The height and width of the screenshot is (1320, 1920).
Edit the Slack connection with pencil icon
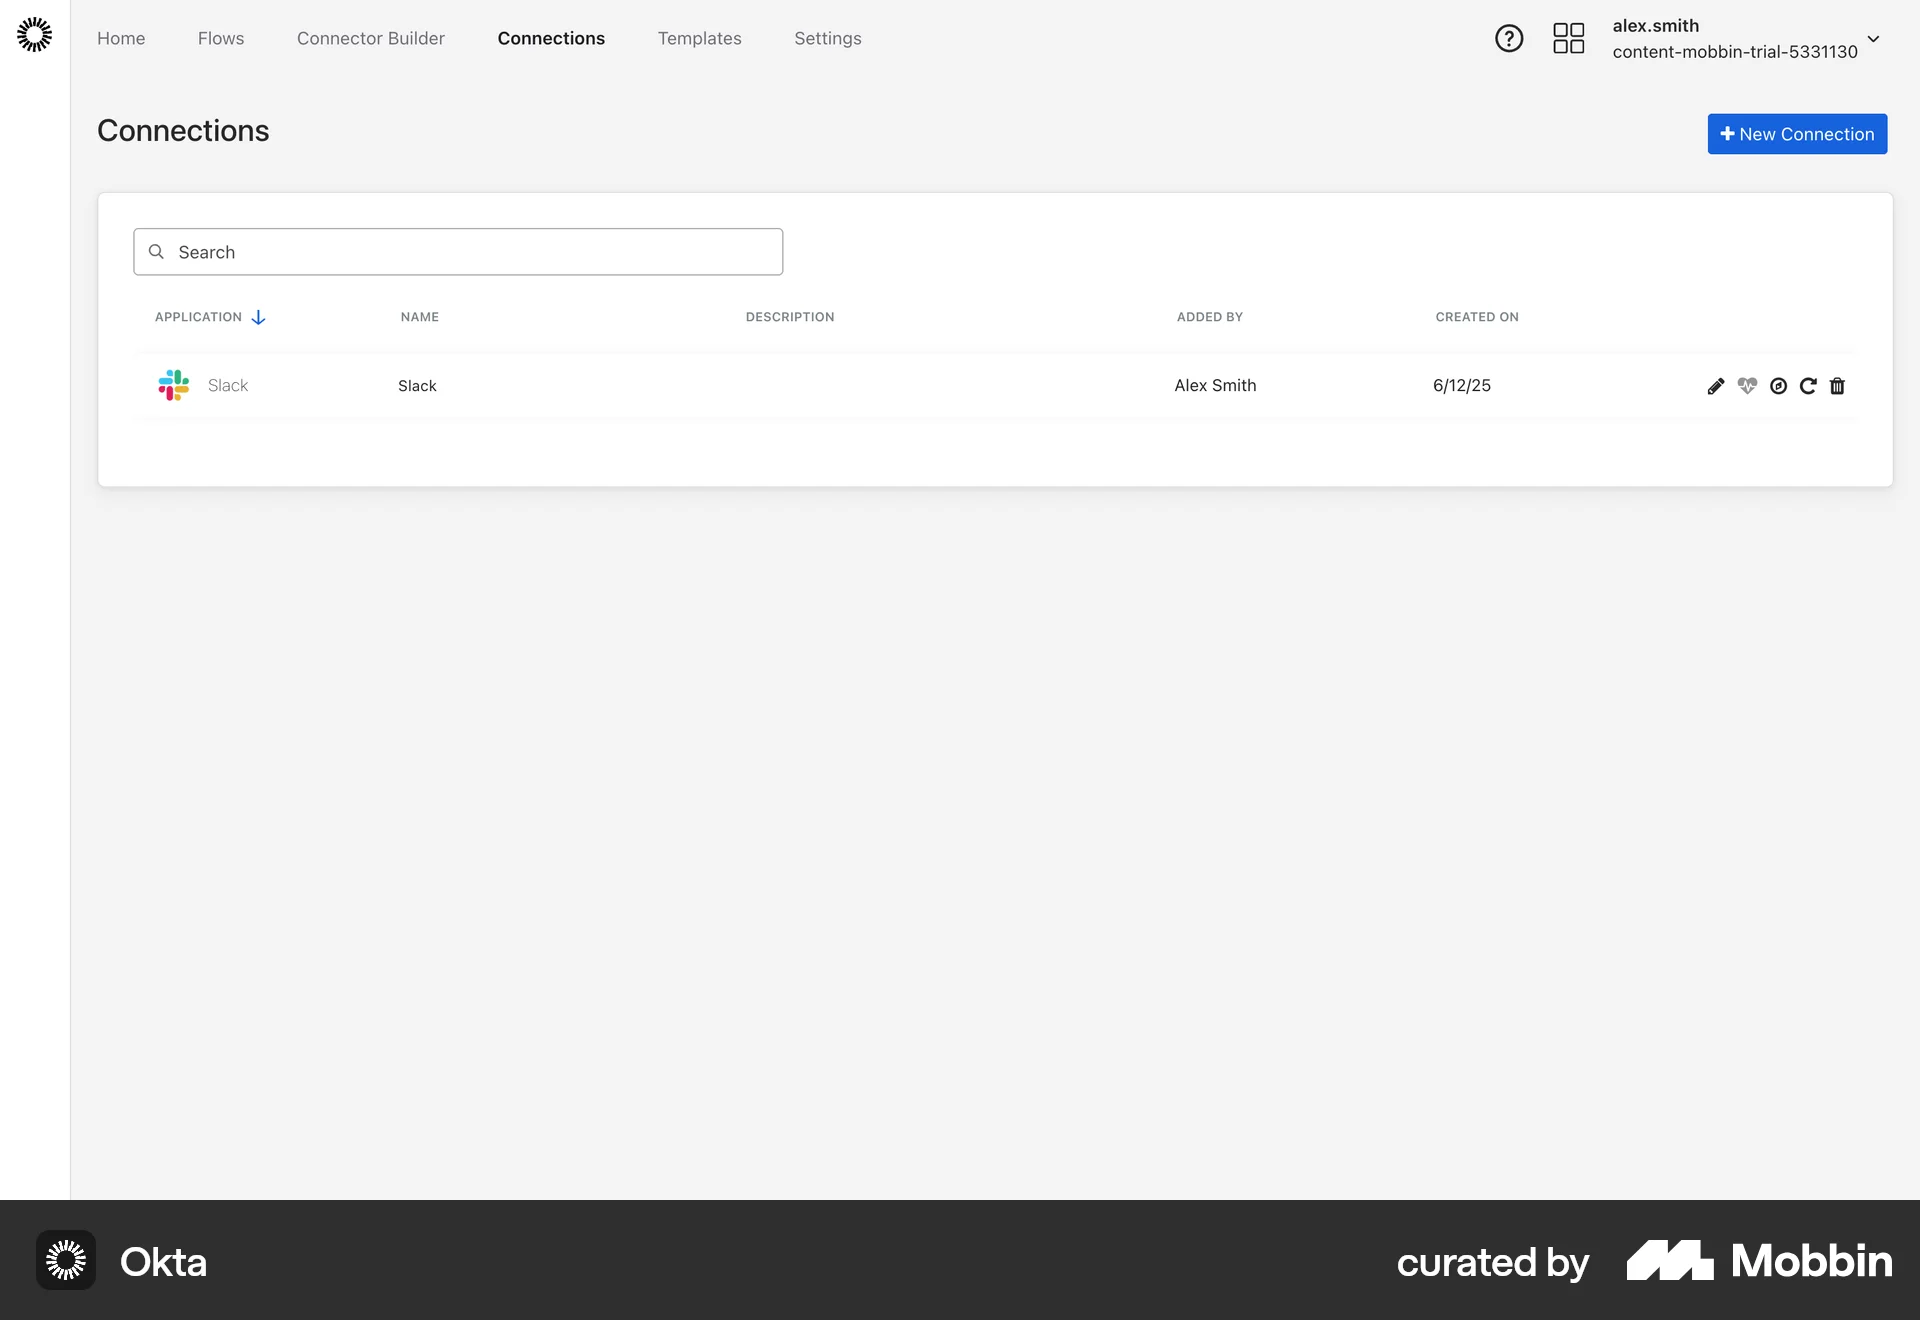point(1716,386)
